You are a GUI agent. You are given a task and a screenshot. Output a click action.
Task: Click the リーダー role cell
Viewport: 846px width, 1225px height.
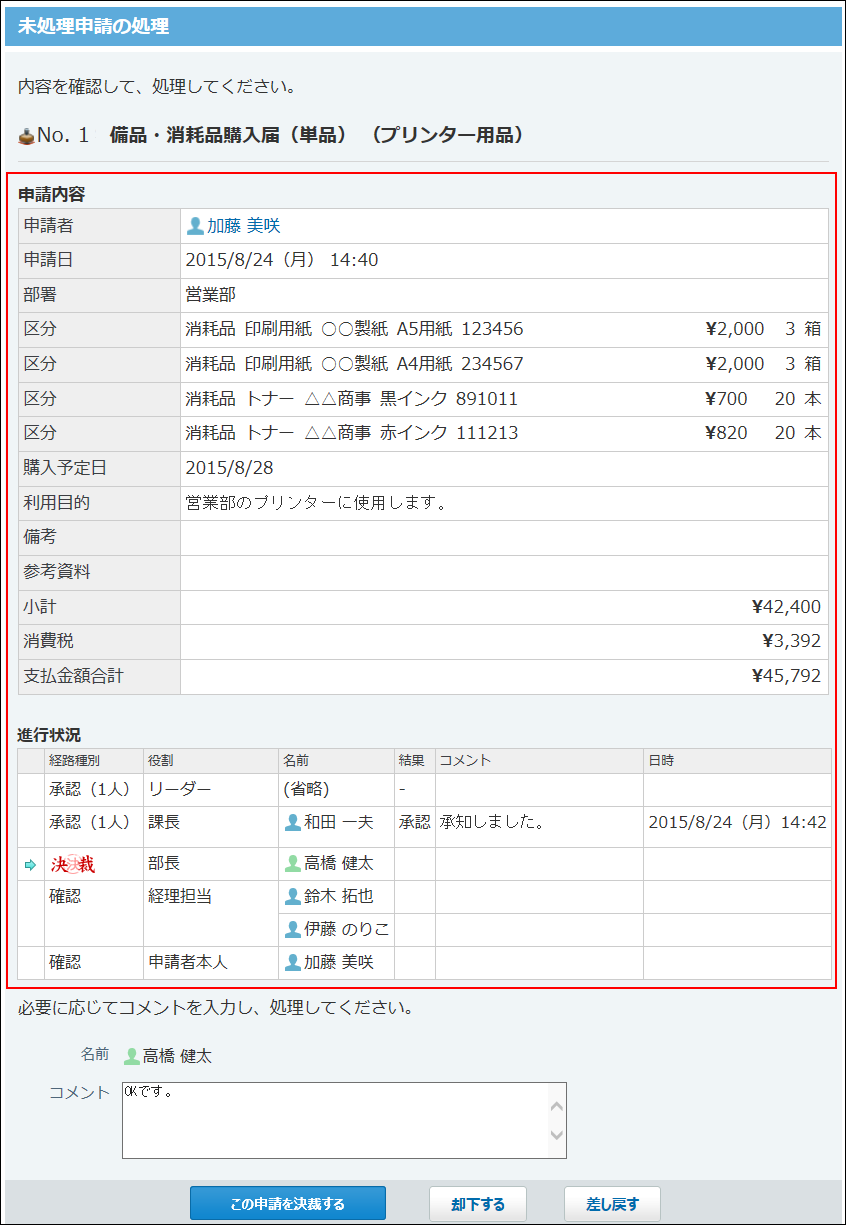coord(211,789)
